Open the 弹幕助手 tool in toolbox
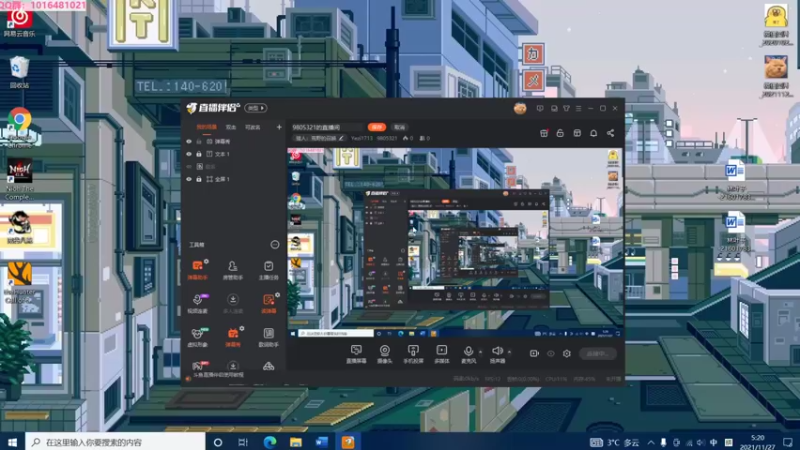Screen dimensions: 800x450 197,270
